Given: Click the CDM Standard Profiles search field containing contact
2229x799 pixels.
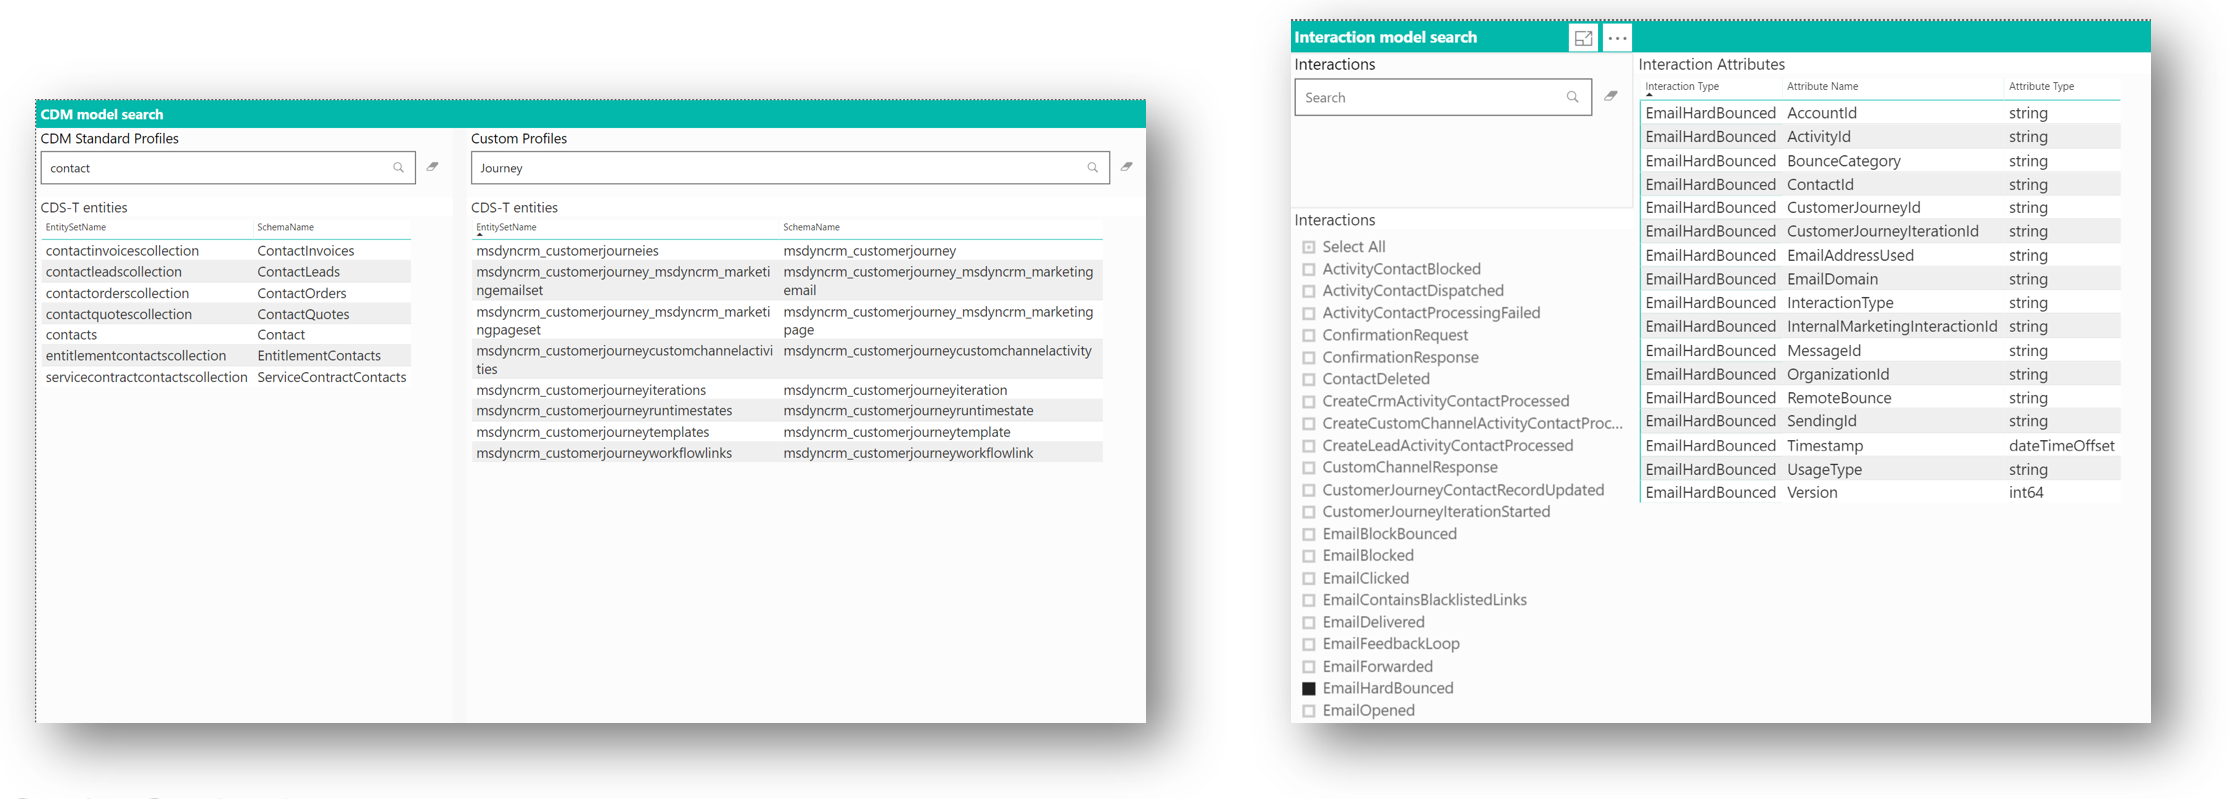Looking at the screenshot, I should point(228,168).
